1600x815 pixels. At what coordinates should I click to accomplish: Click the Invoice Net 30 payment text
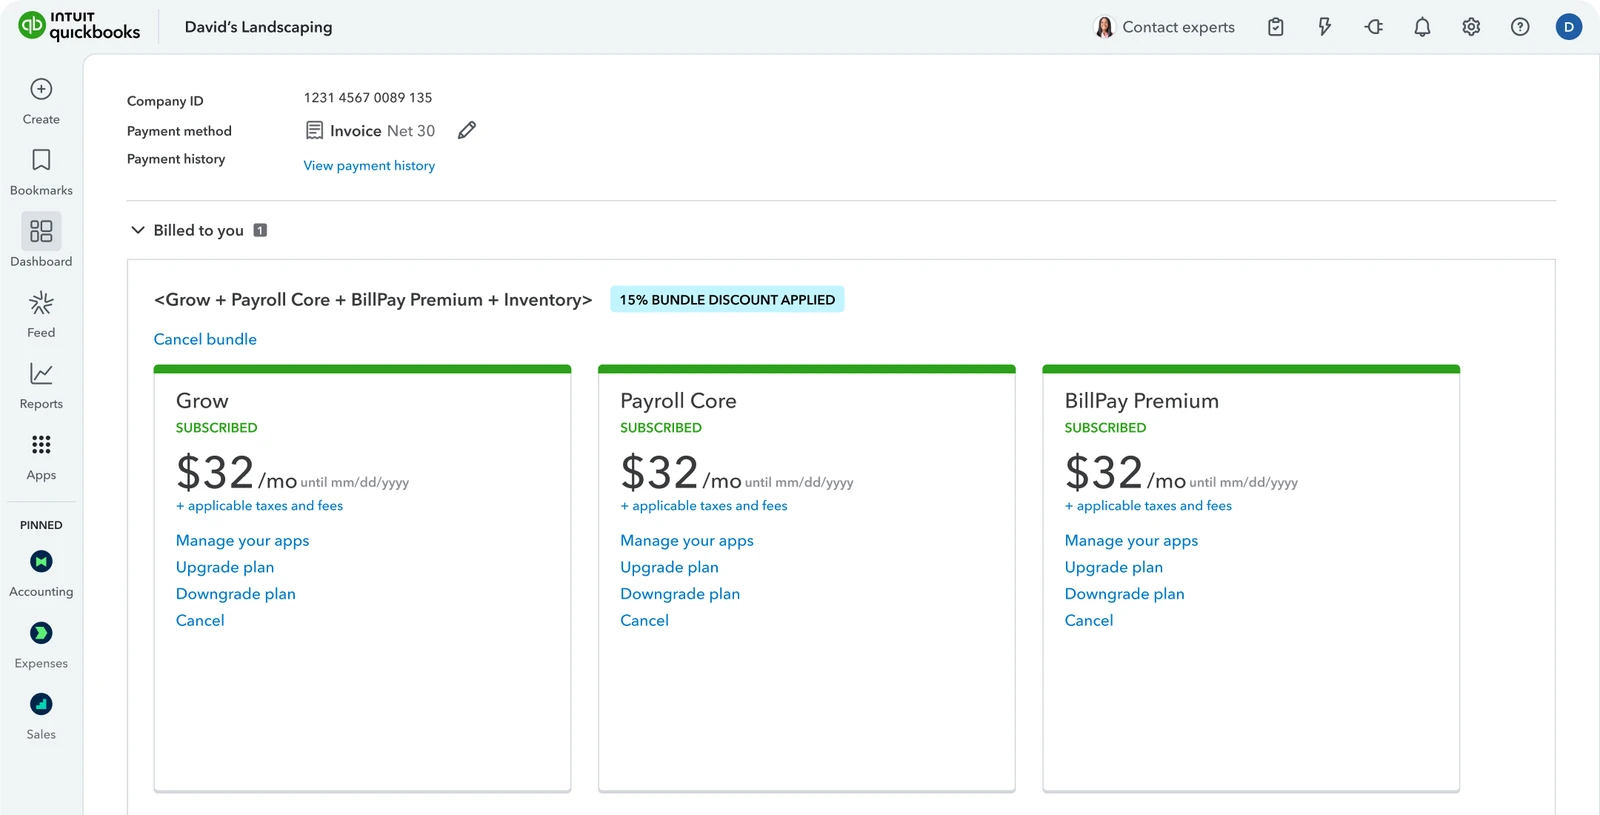382,131
